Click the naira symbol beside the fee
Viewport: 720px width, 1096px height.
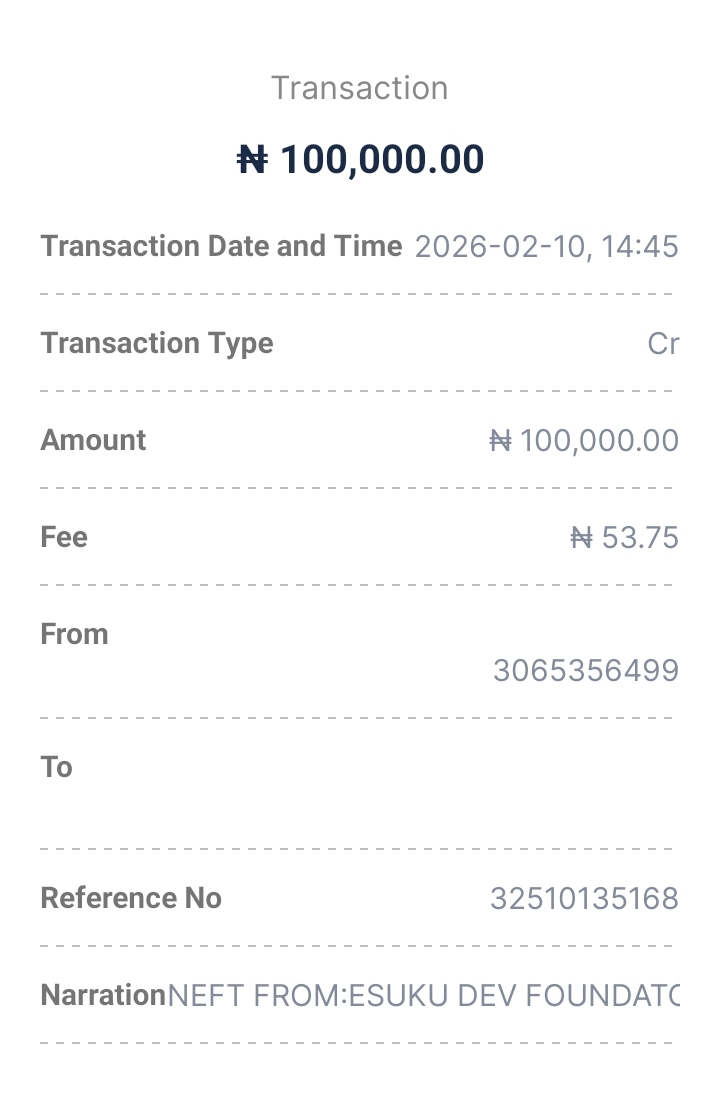click(x=581, y=538)
